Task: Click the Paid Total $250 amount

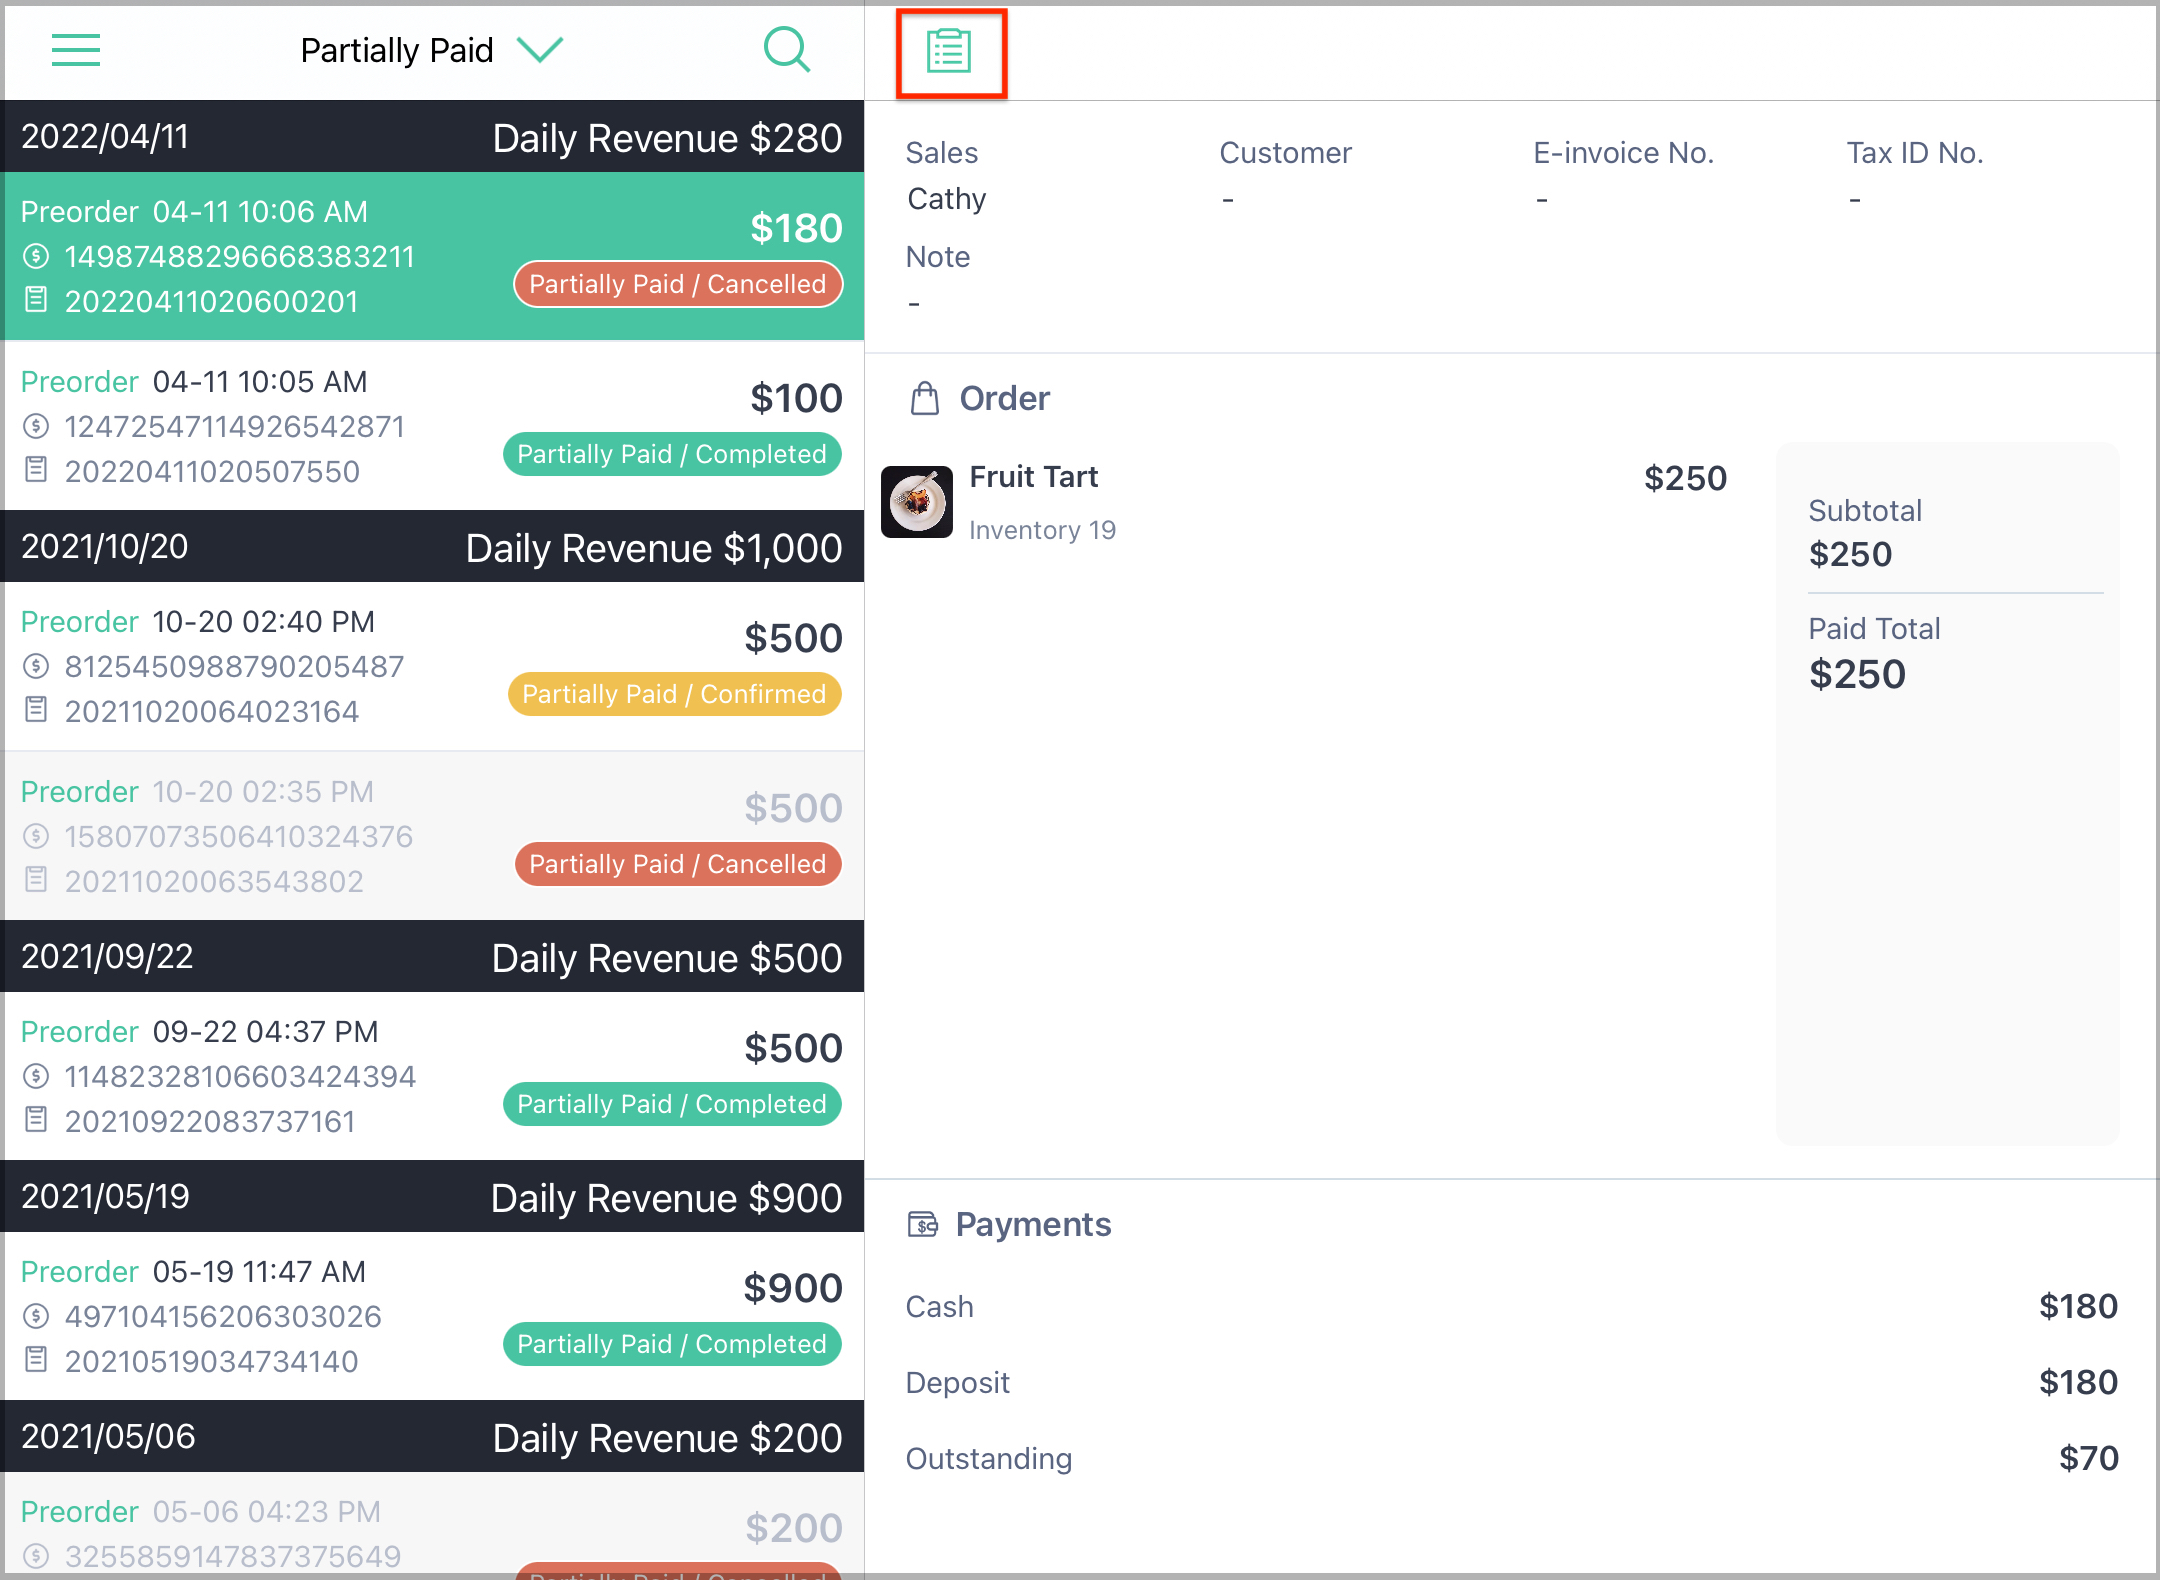Action: click(x=1857, y=674)
